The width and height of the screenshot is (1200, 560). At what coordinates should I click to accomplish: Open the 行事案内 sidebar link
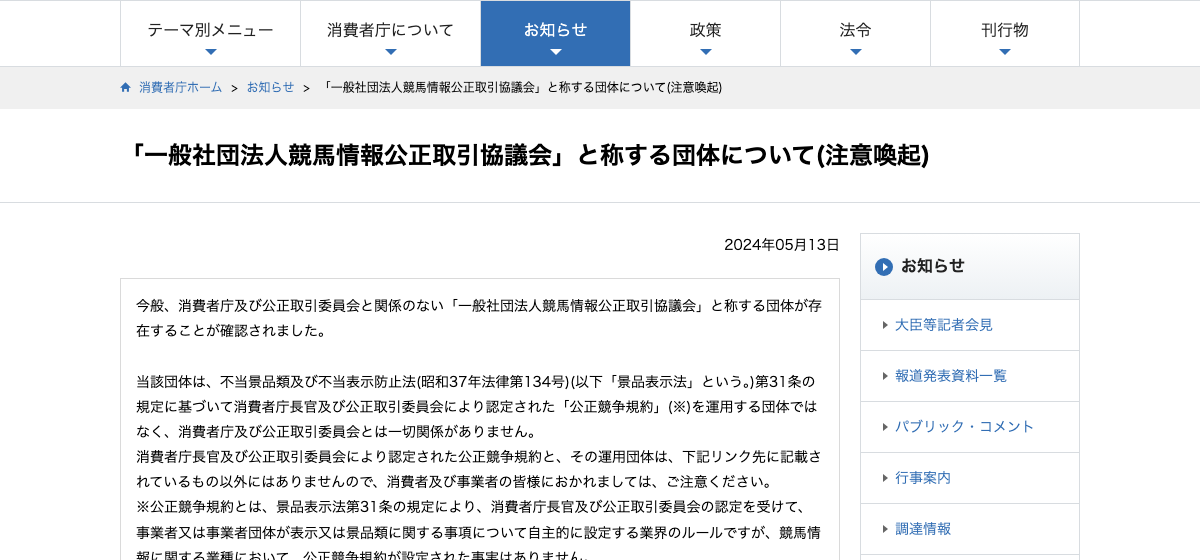pos(923,478)
